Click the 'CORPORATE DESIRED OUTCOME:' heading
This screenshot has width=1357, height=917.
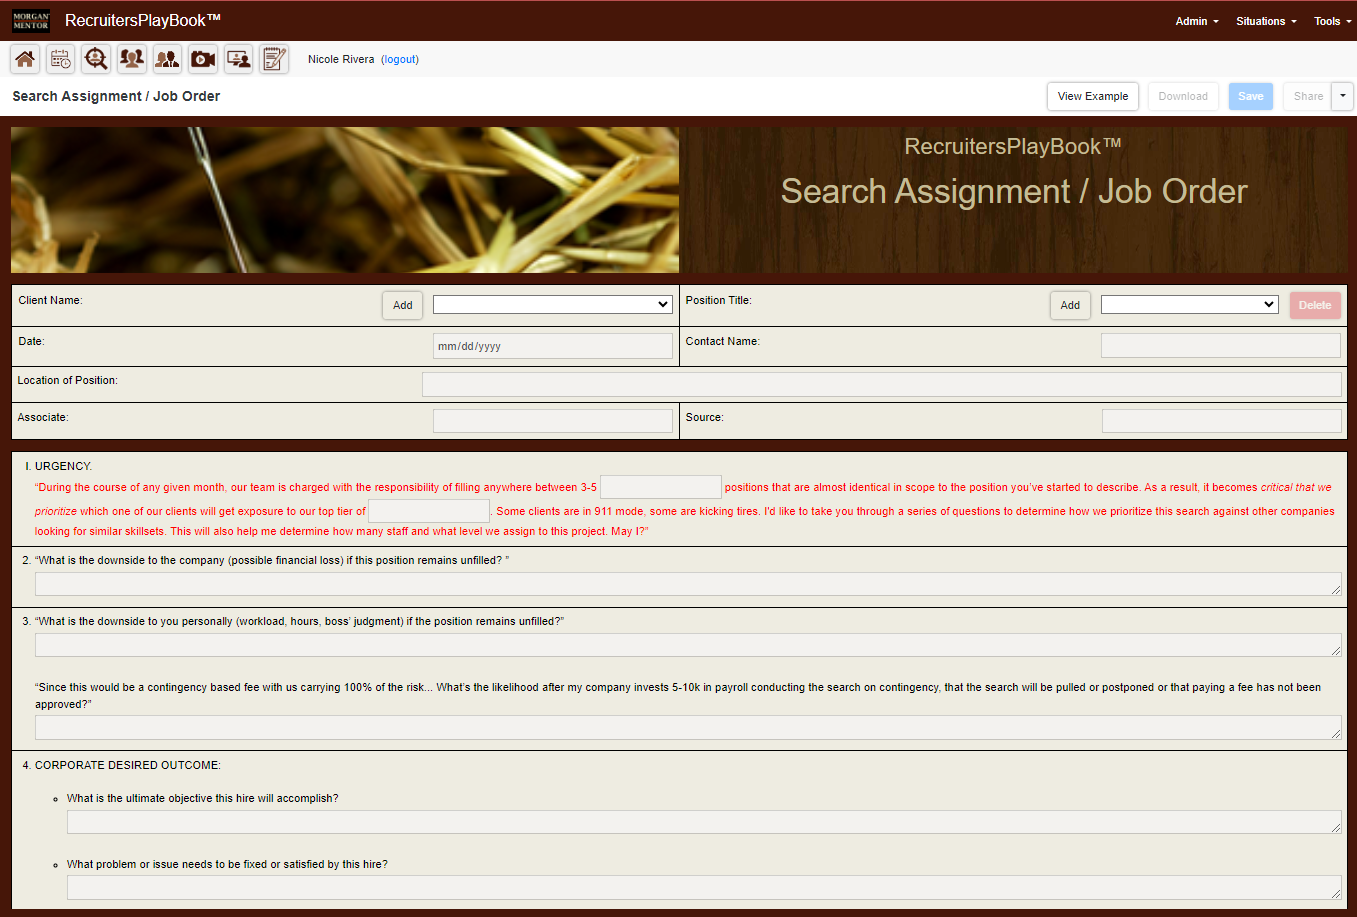click(x=128, y=765)
